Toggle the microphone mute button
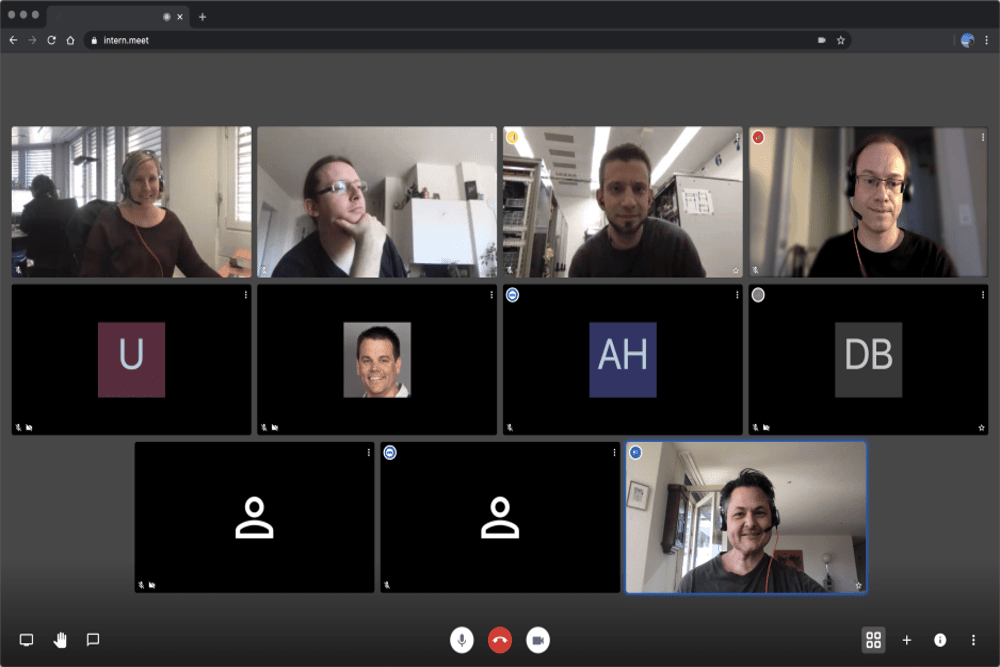Image resolution: width=1000 pixels, height=667 pixels. click(x=462, y=640)
